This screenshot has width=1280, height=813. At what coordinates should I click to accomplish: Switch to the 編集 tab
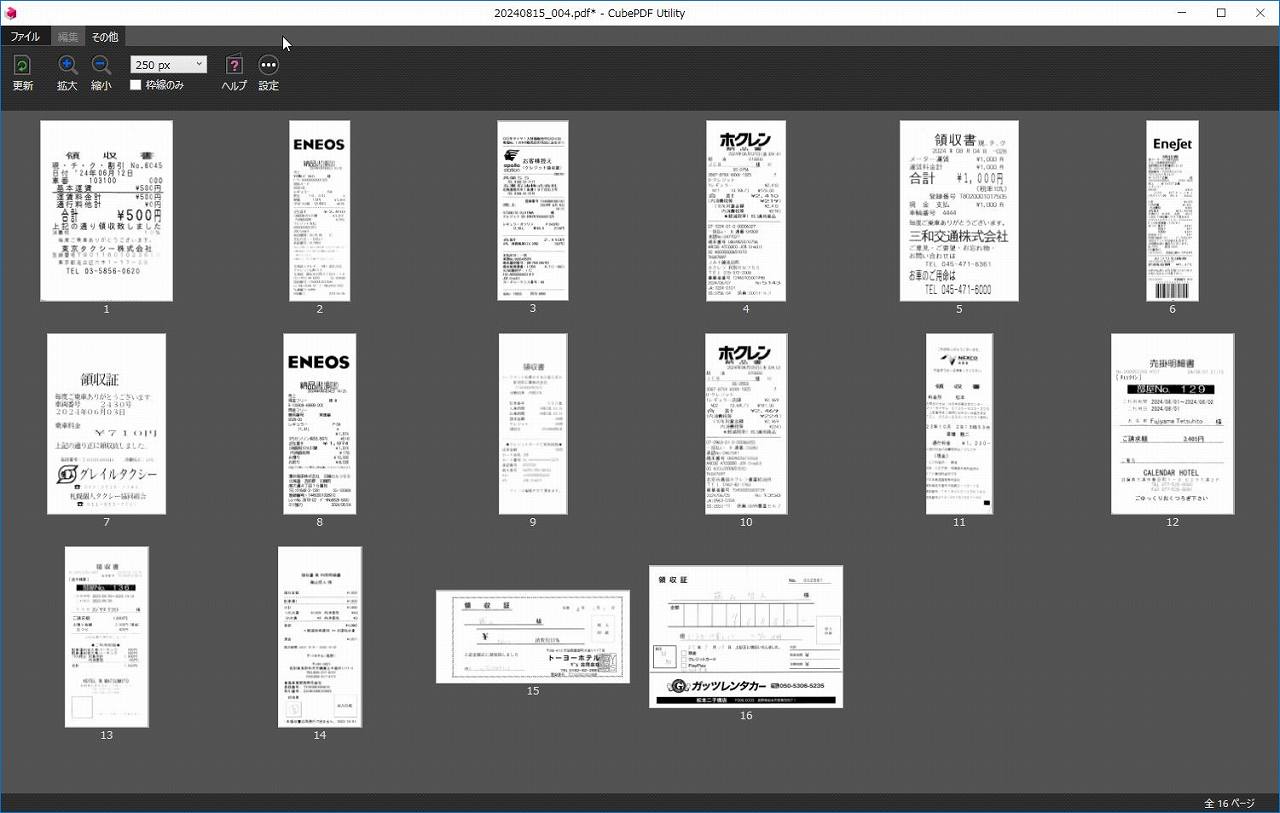68,37
